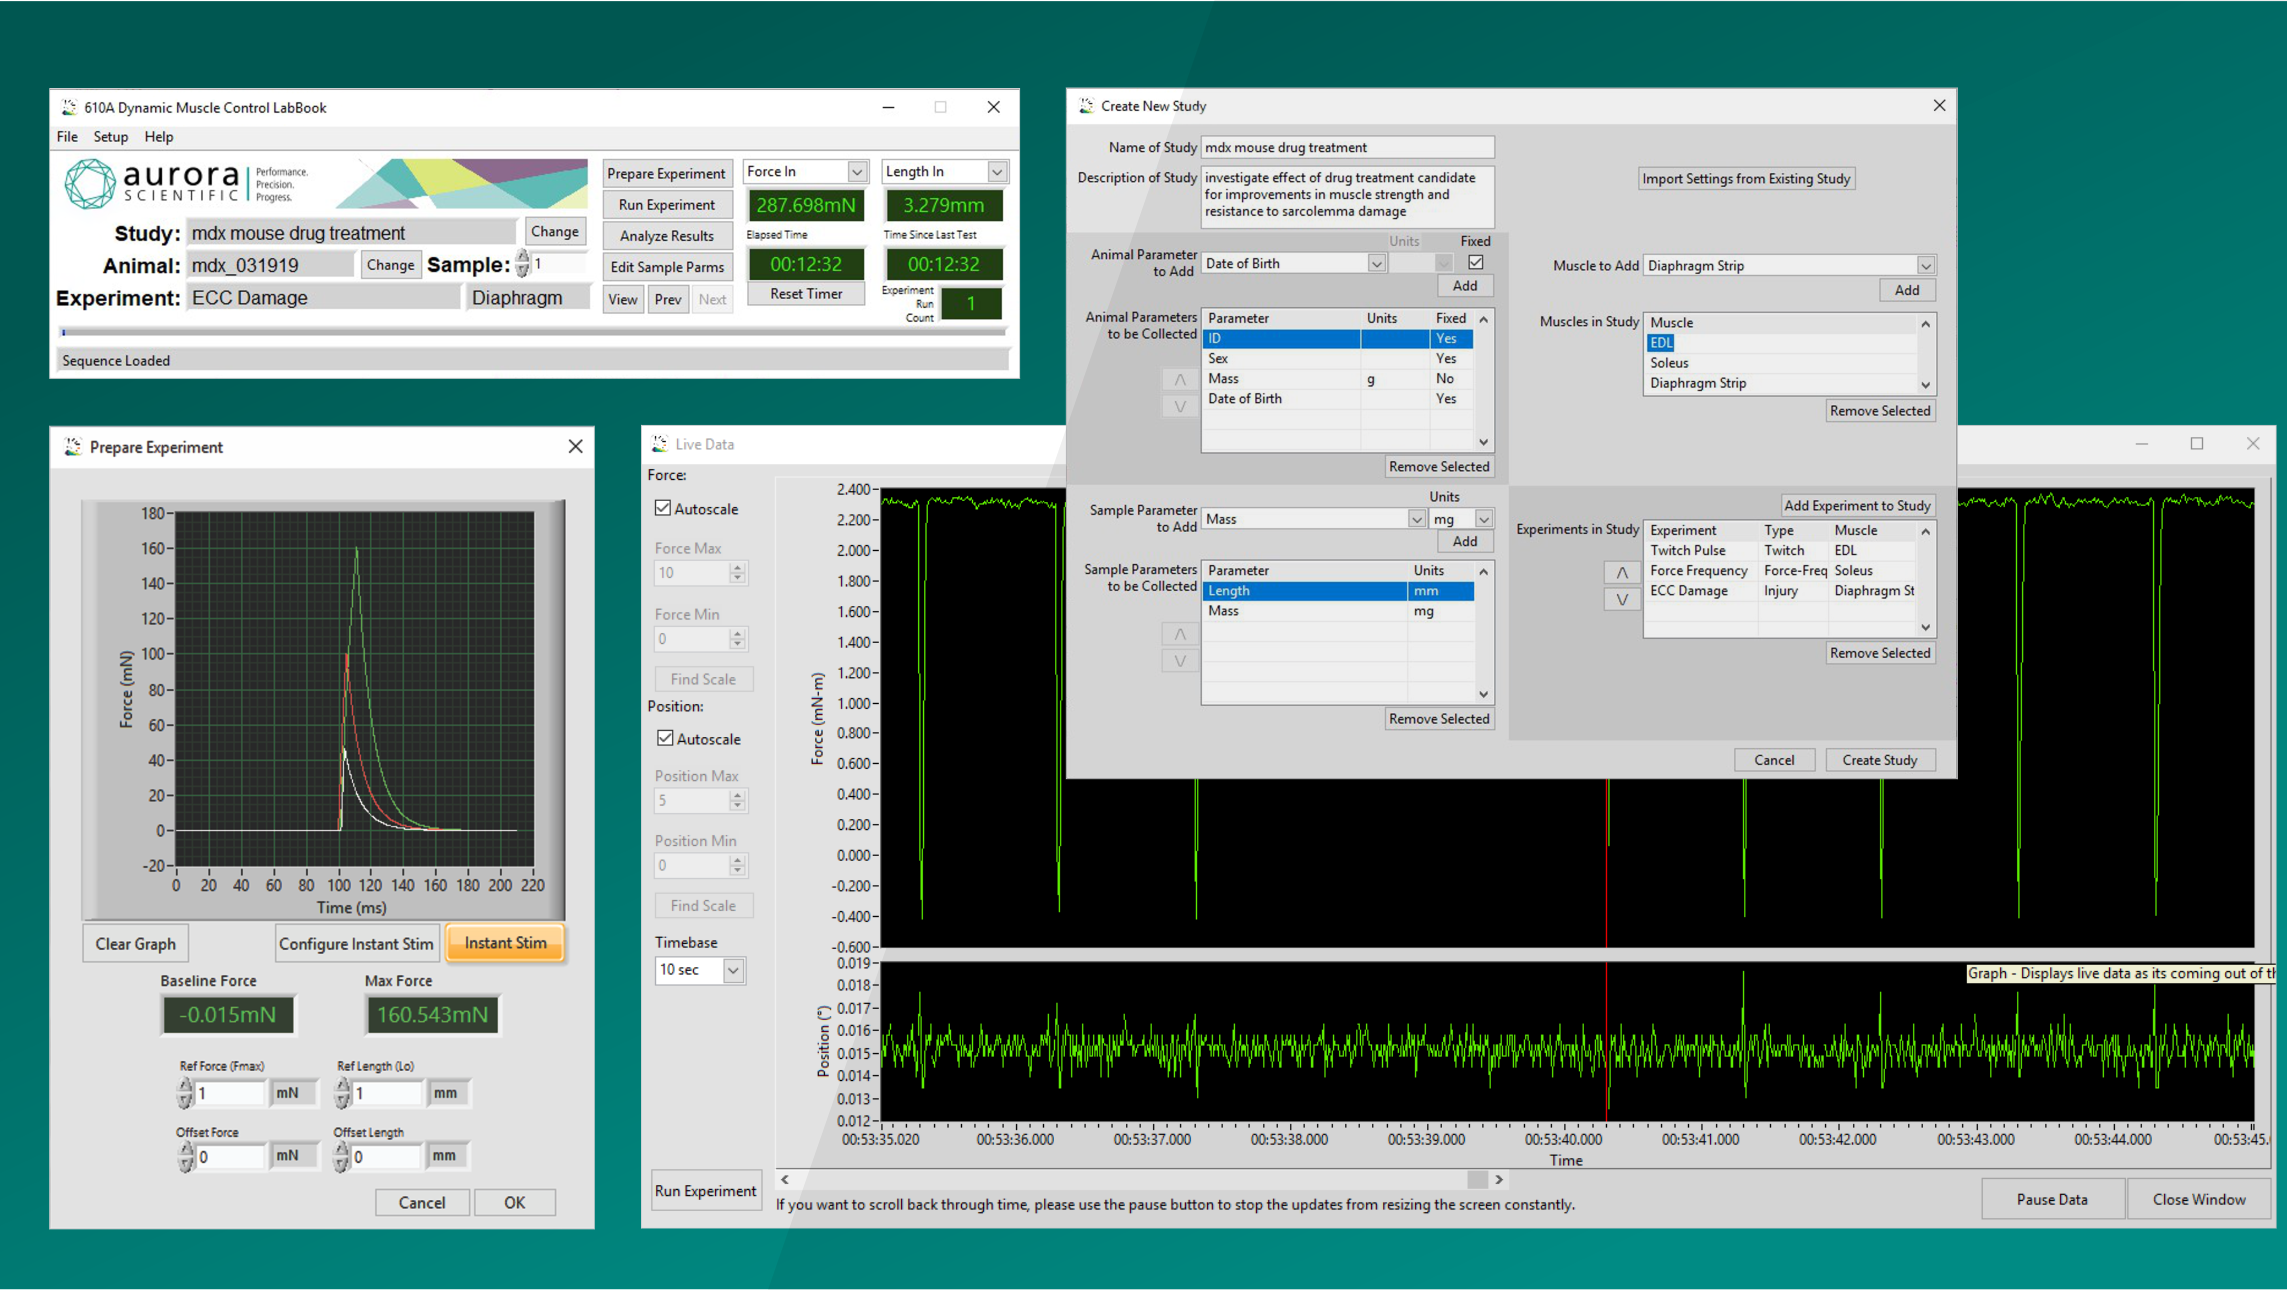Uncheck the Fixed animal parameter checkbox

point(1476,262)
